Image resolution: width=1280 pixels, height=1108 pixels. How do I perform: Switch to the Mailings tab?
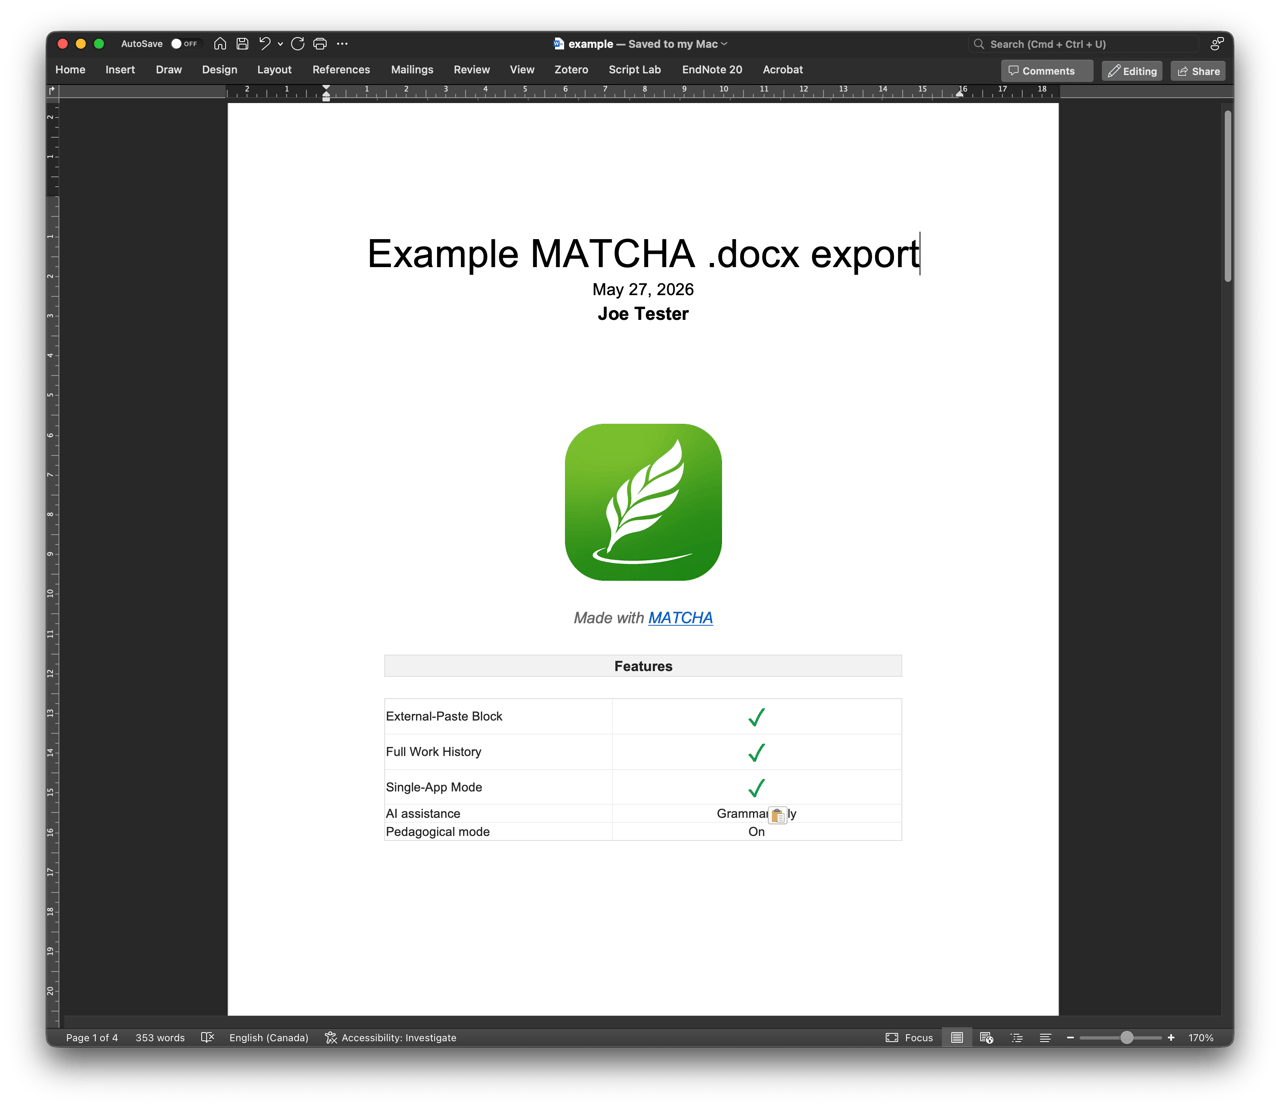412,70
